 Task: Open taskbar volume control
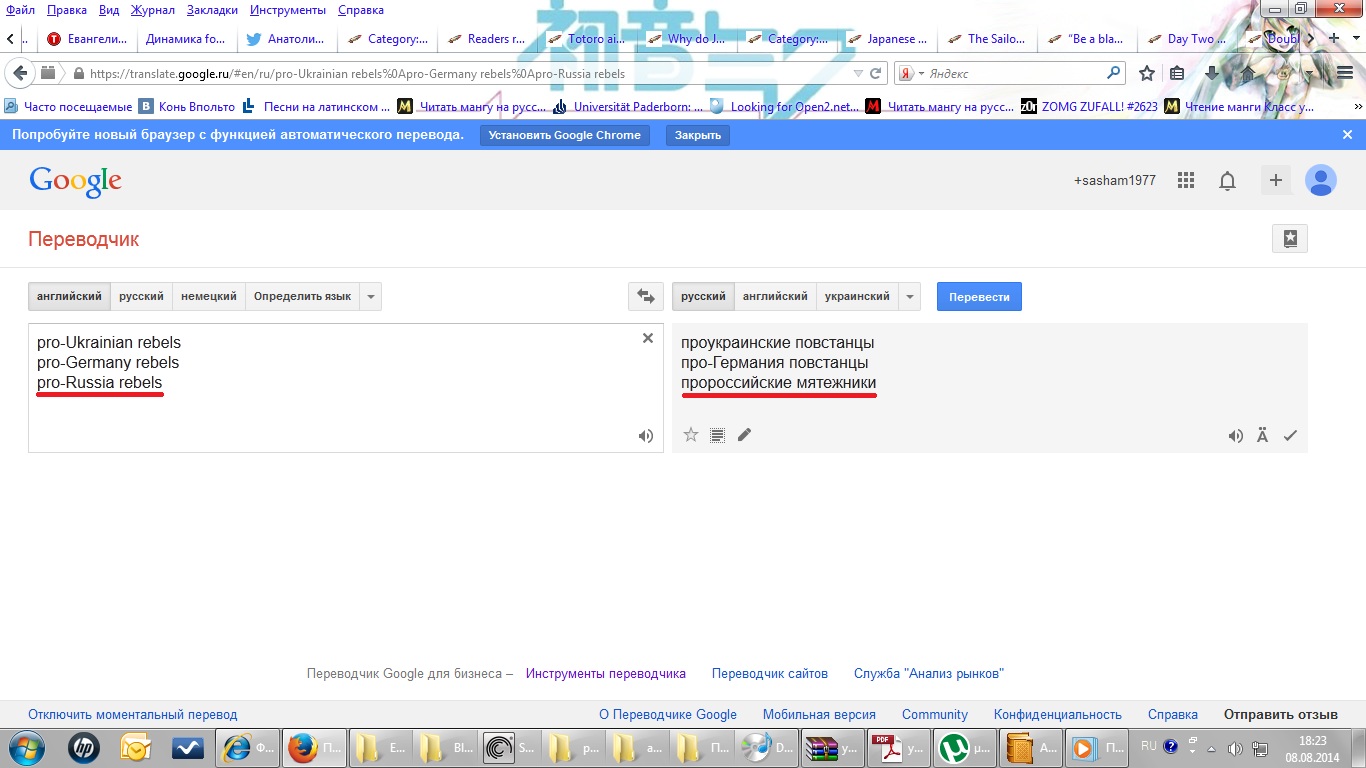[1234, 749]
